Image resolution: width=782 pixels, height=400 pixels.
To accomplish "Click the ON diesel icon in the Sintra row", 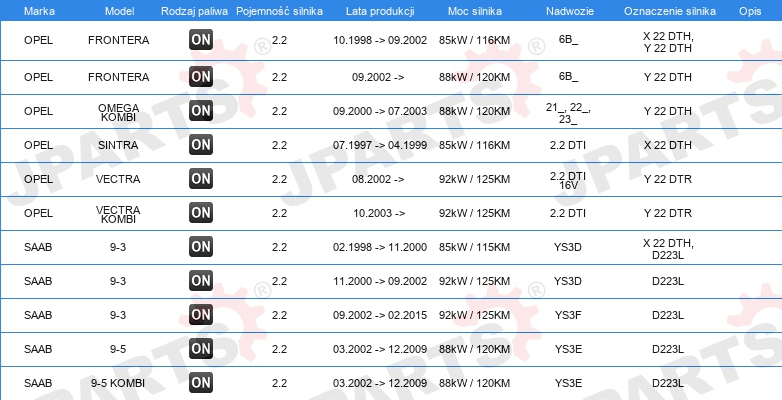I will pyautogui.click(x=200, y=145).
